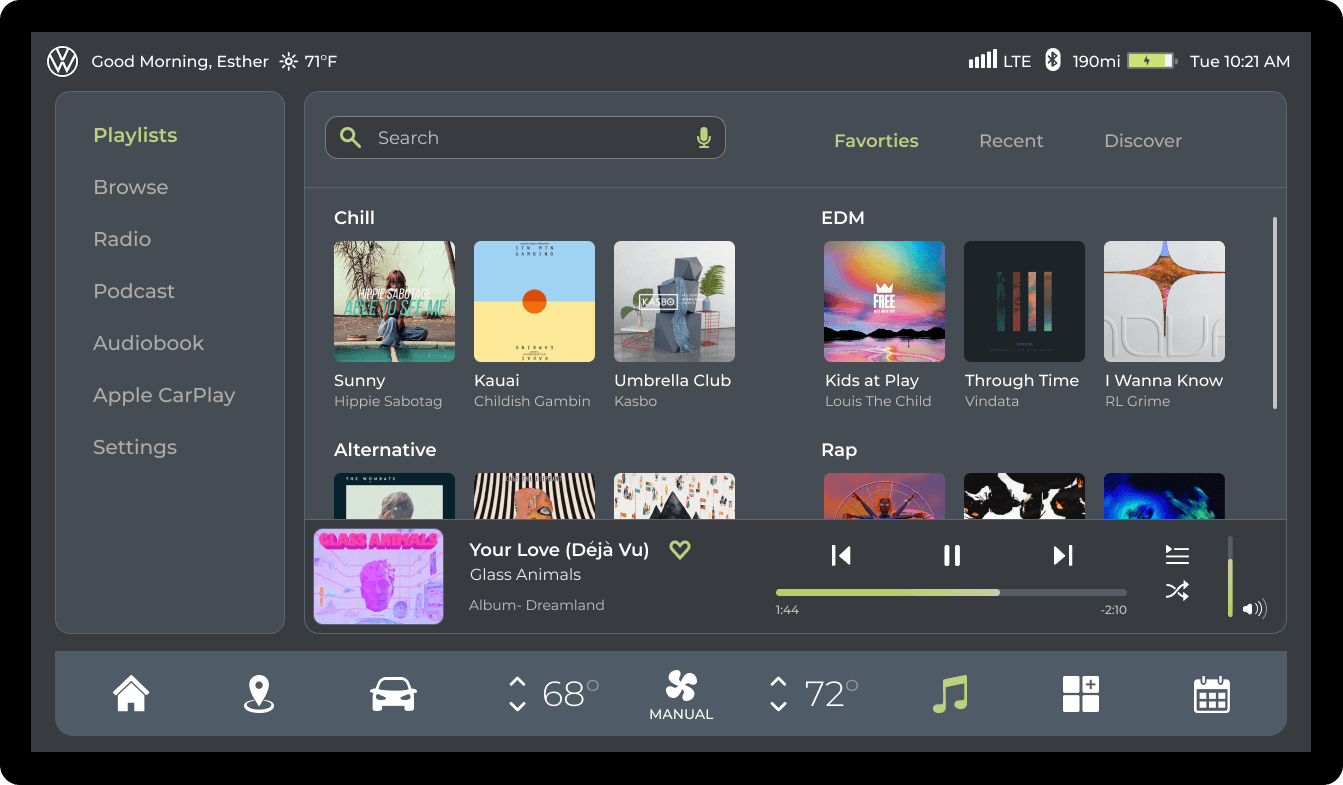1343x785 pixels.
Task: Open the play queue list
Action: pos(1177,555)
